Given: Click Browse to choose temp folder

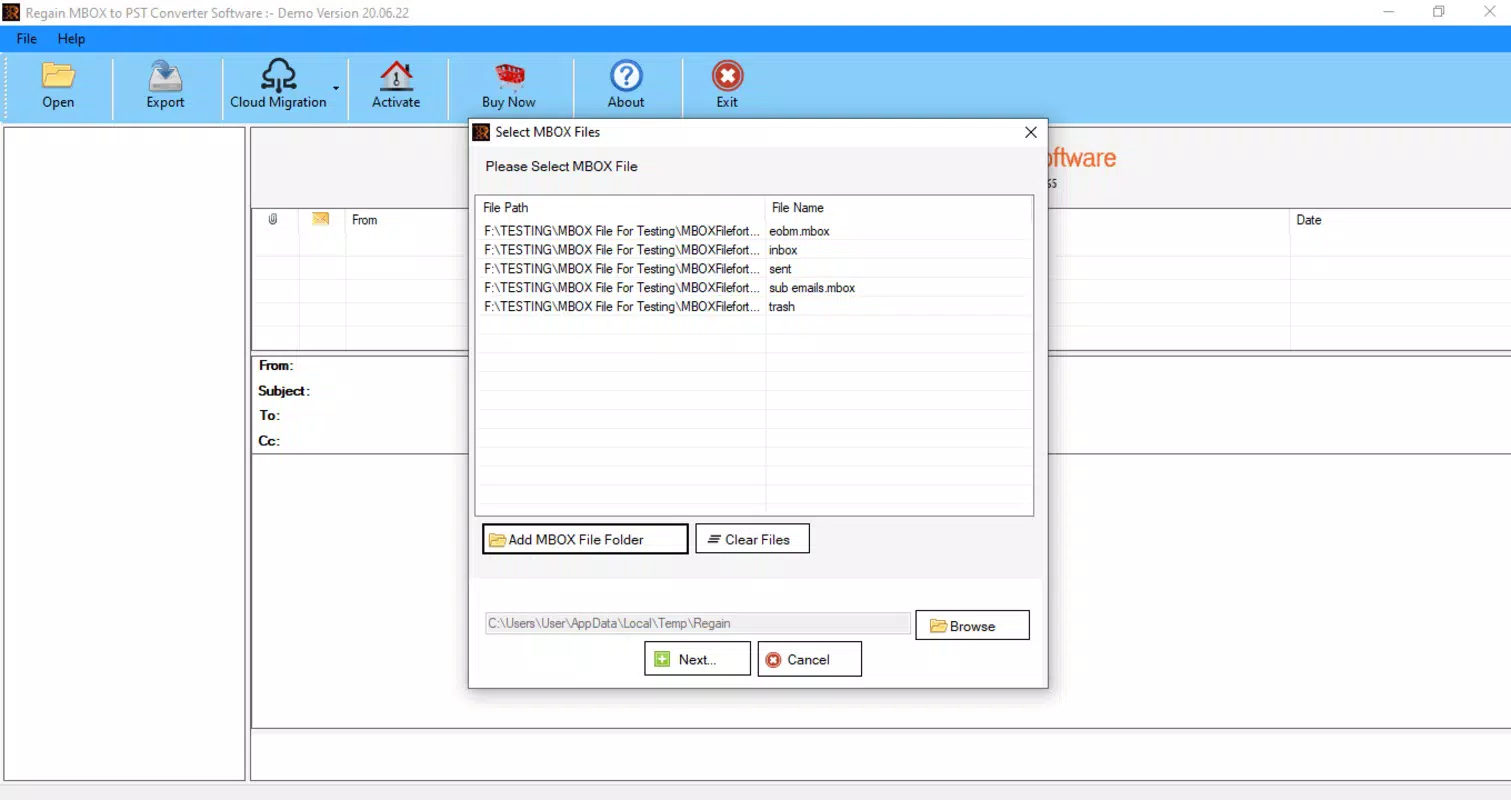Looking at the screenshot, I should click(972, 626).
